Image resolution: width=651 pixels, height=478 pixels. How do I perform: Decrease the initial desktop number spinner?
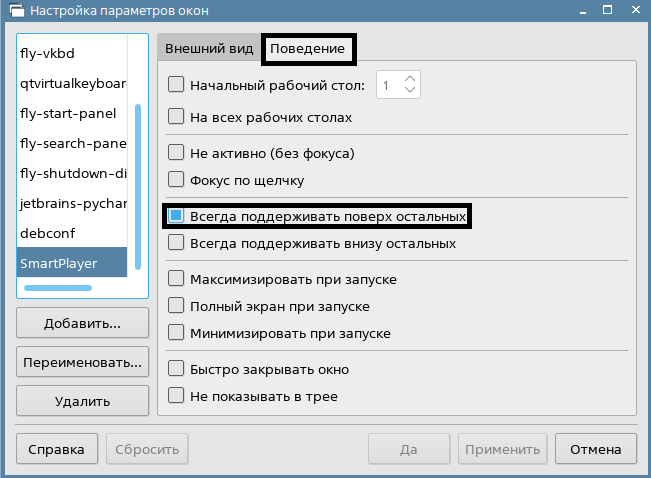(x=410, y=92)
